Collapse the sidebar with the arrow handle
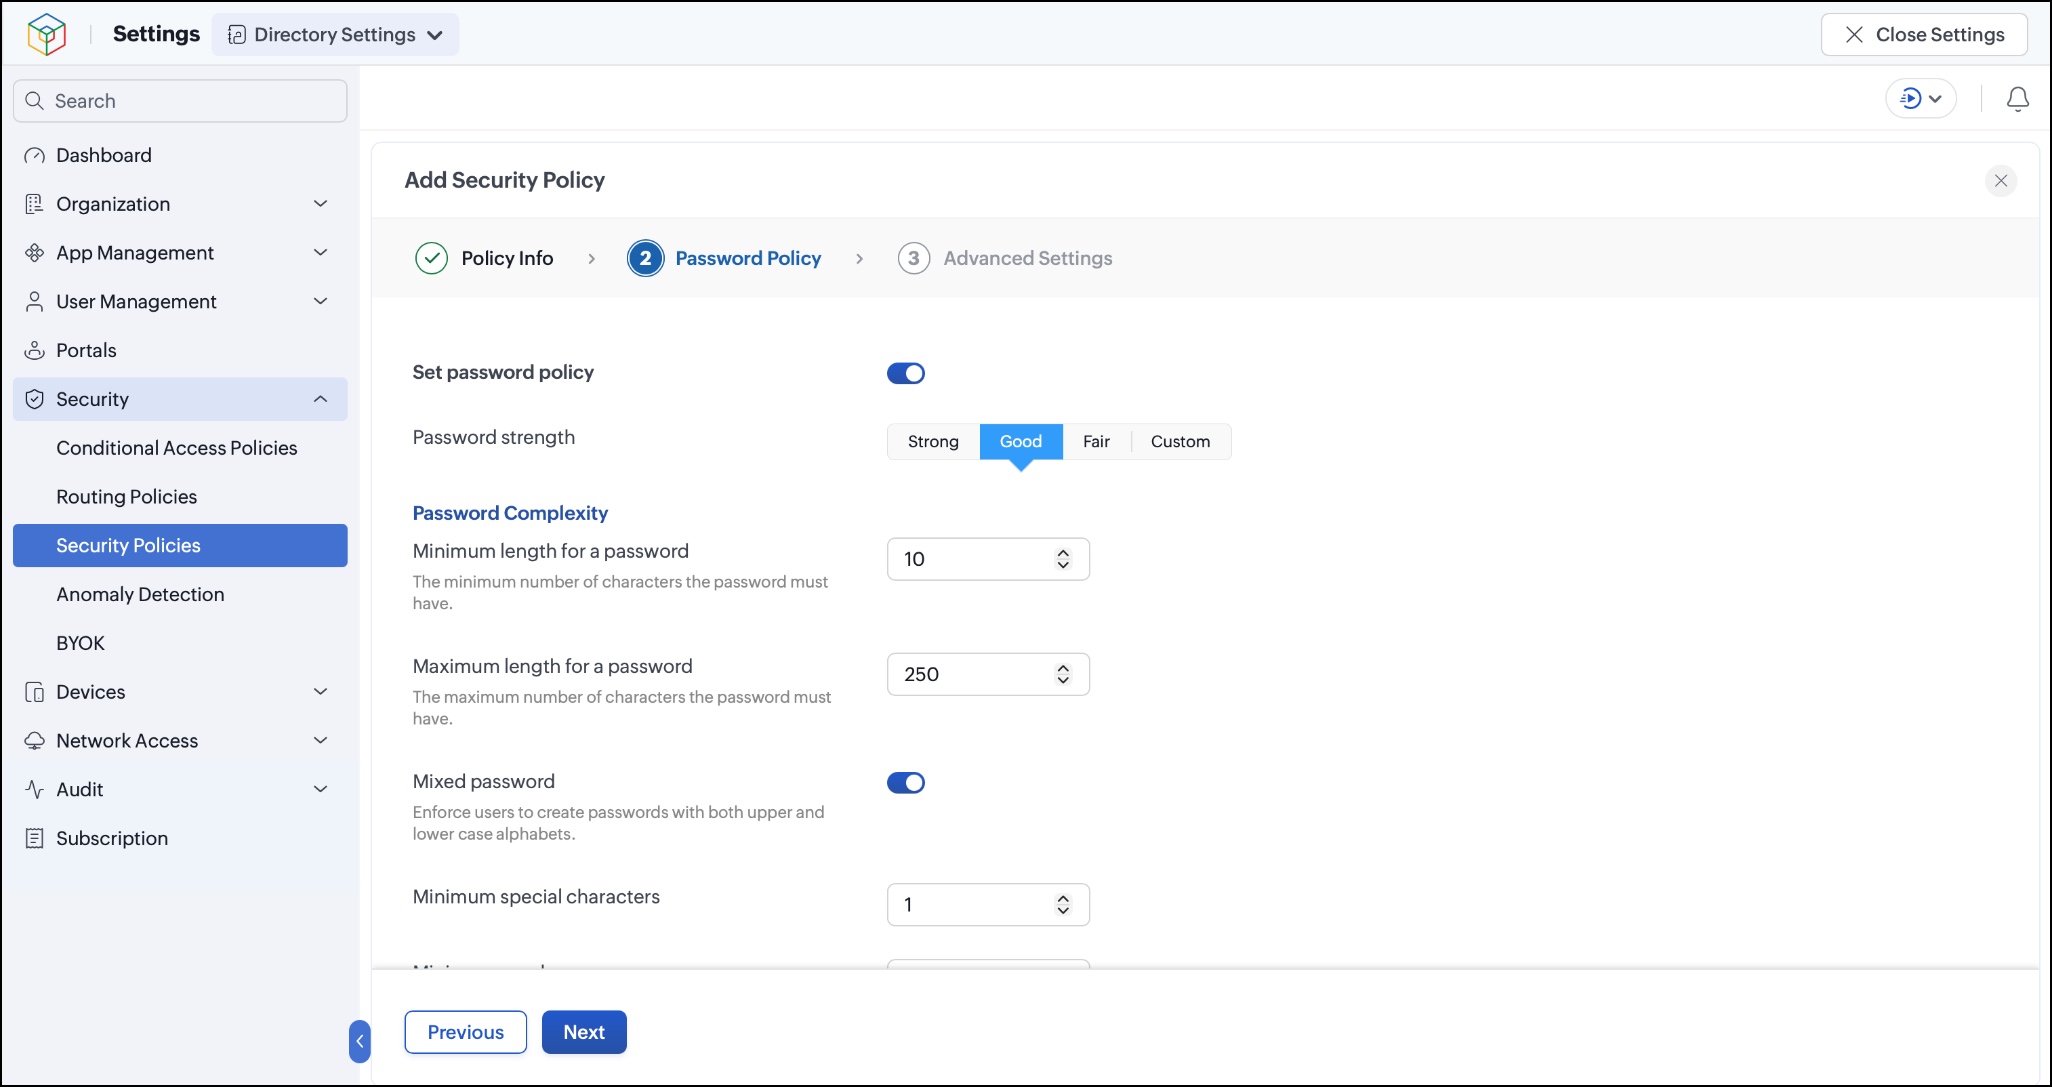Viewport: 2052px width, 1087px height. [x=360, y=1041]
